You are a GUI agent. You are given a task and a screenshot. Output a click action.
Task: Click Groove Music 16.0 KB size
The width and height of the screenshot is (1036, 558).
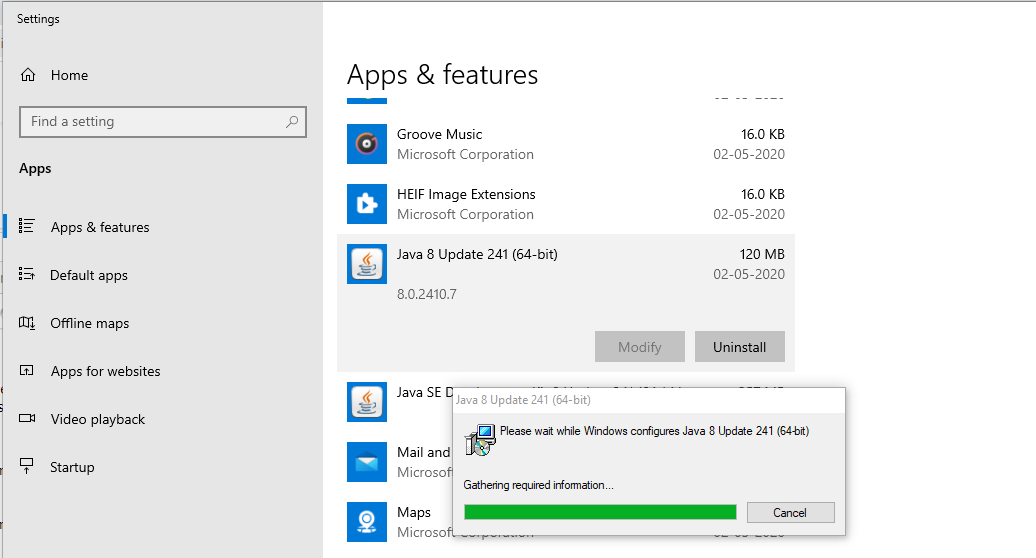coord(762,134)
